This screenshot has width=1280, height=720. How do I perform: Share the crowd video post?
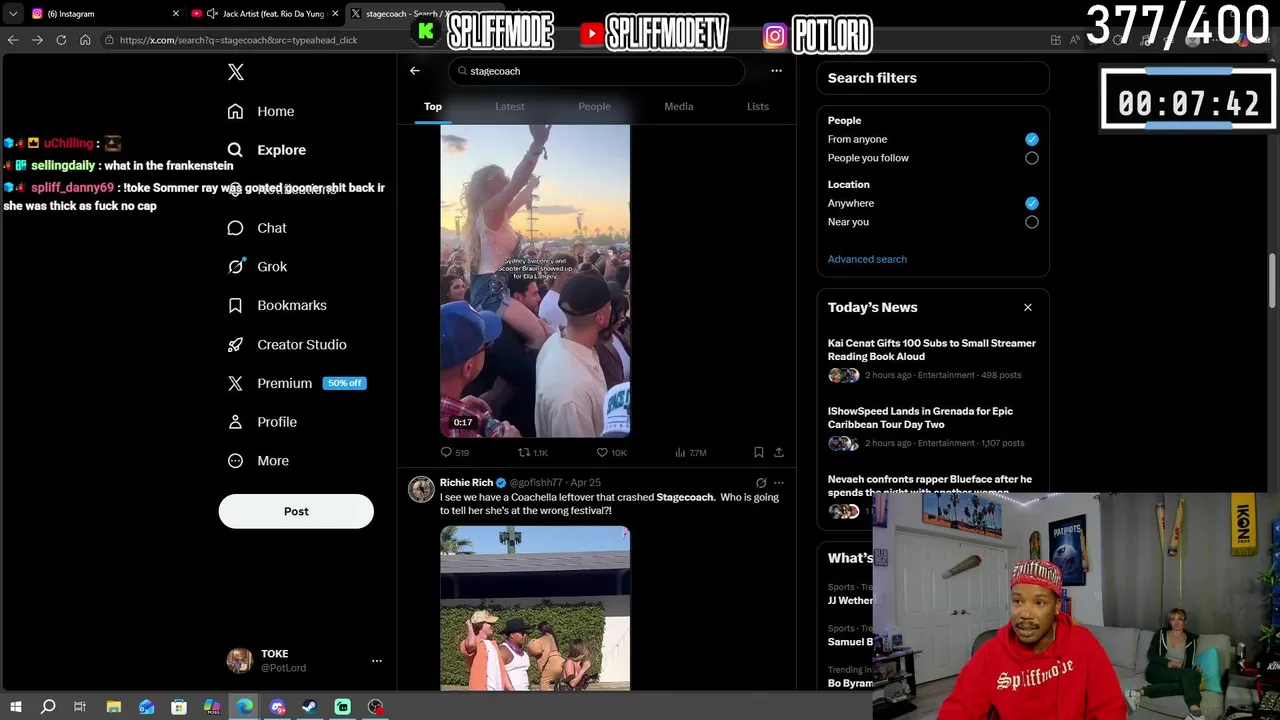[779, 452]
